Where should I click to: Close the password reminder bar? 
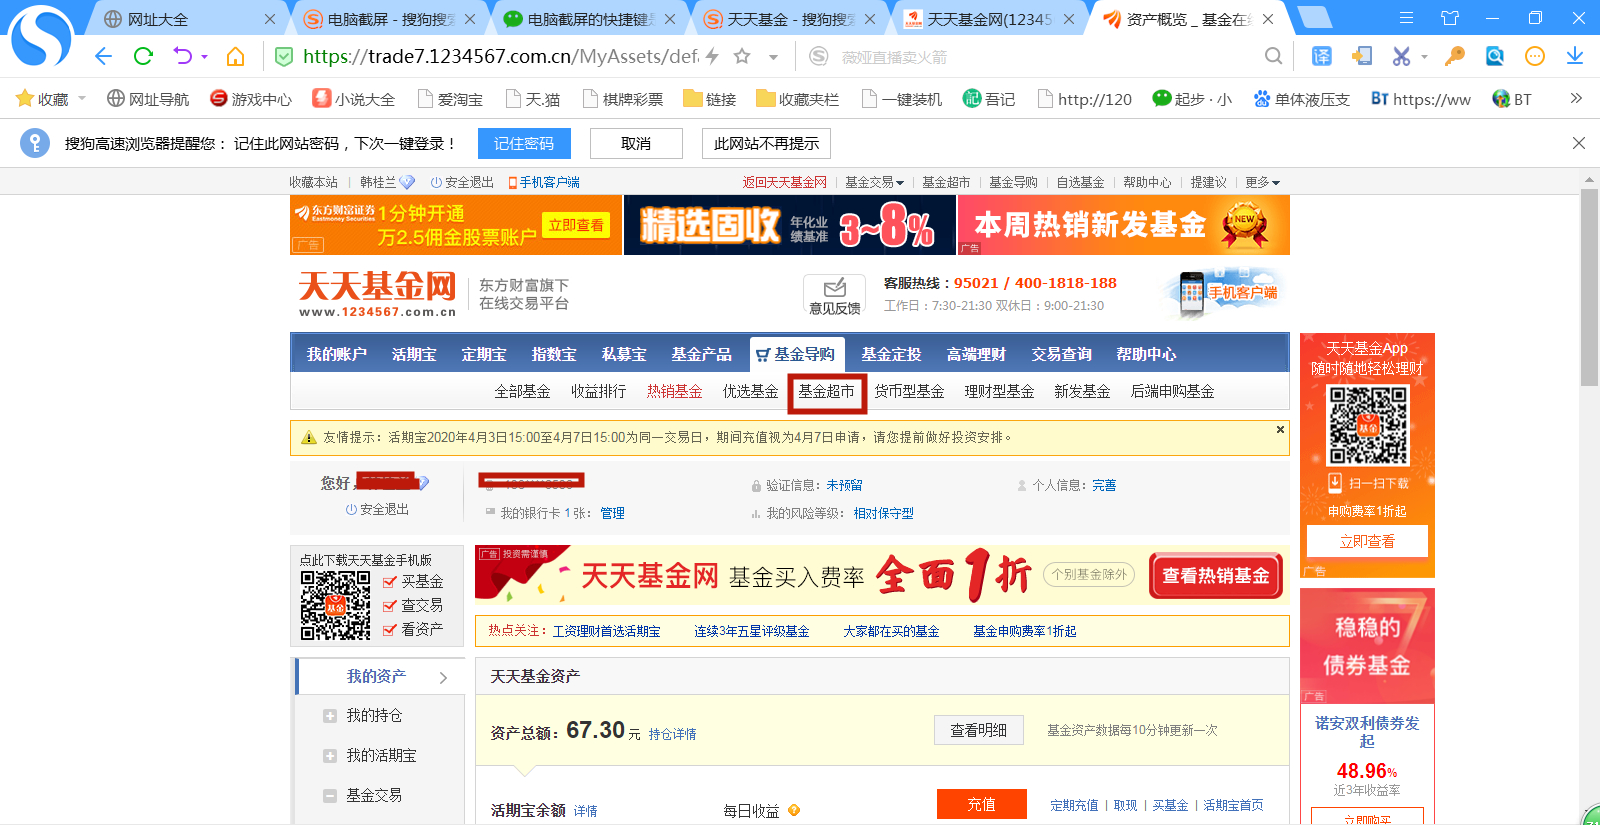pyautogui.click(x=1578, y=143)
